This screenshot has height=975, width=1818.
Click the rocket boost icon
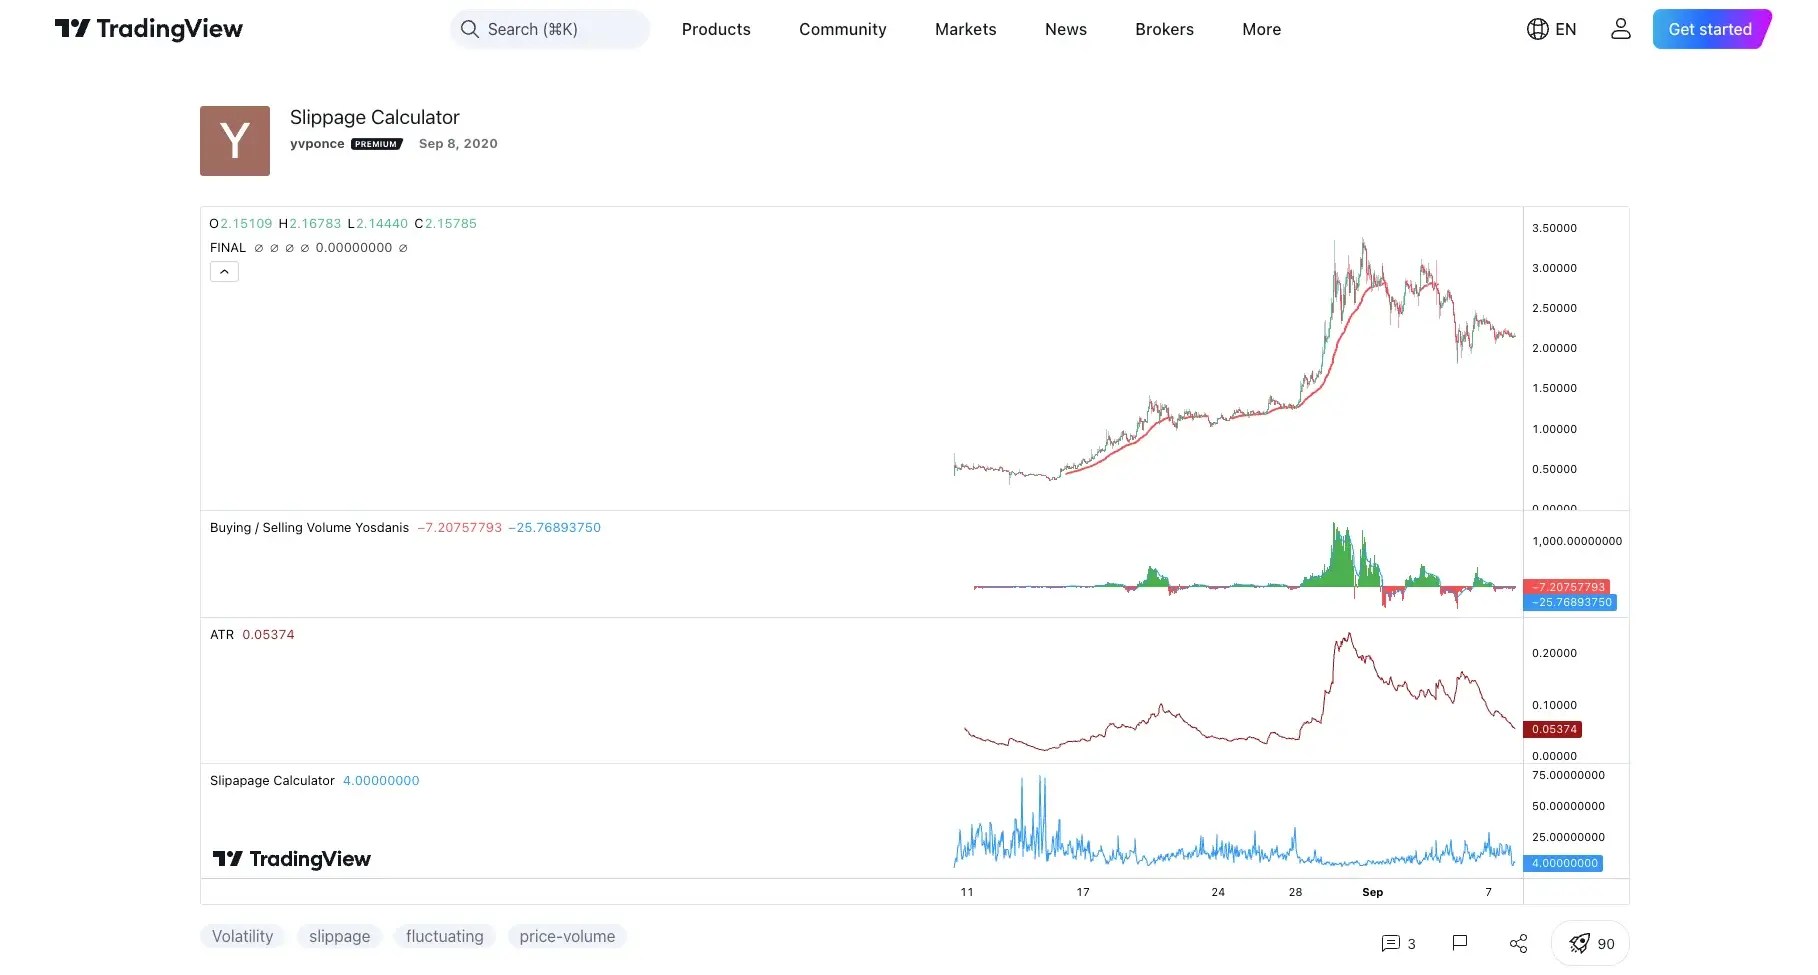tap(1580, 943)
